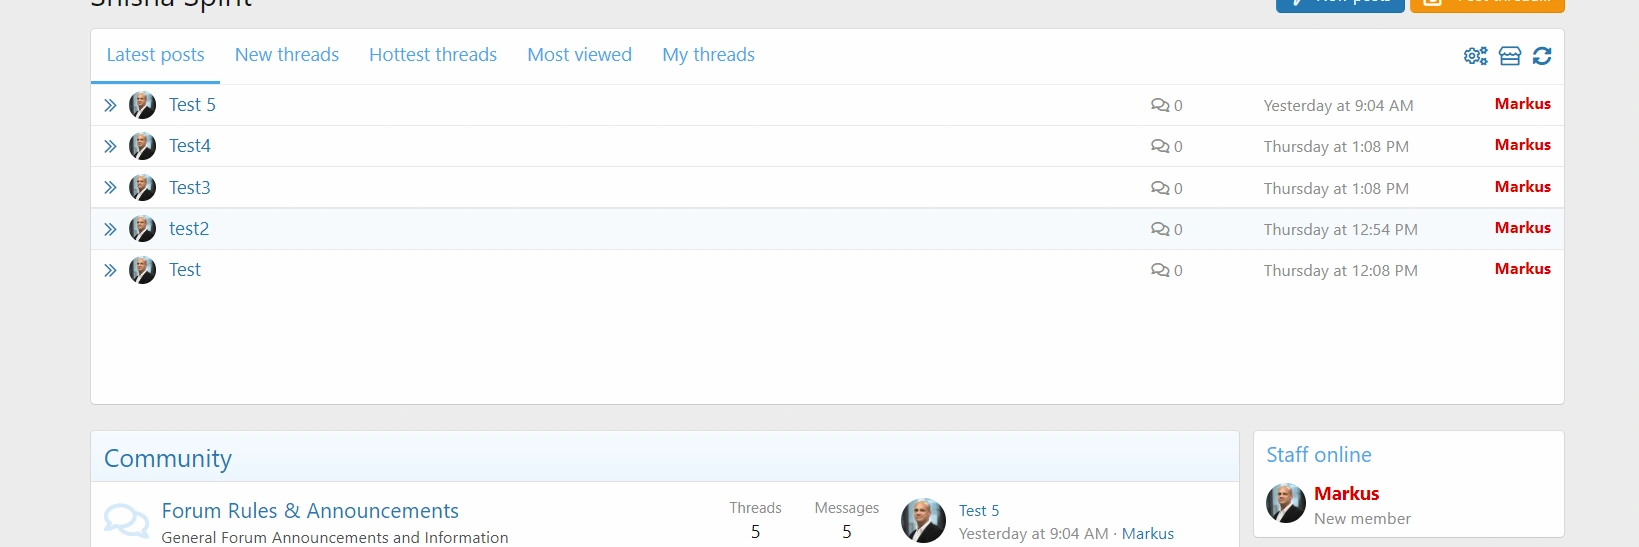Visit Markus's profile from Staff online name
Screen dimensions: 1639x547
click(1346, 494)
